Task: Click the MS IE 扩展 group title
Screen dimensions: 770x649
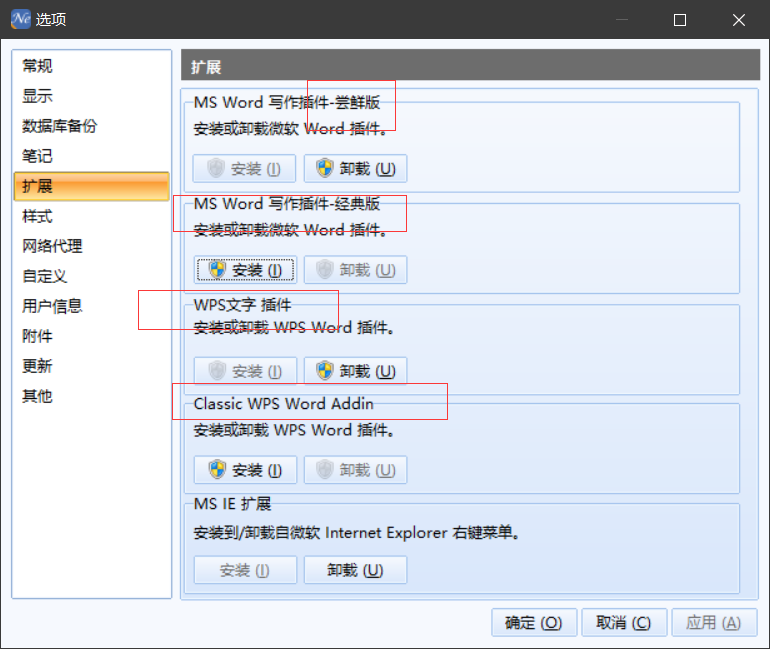Action: 232,504
